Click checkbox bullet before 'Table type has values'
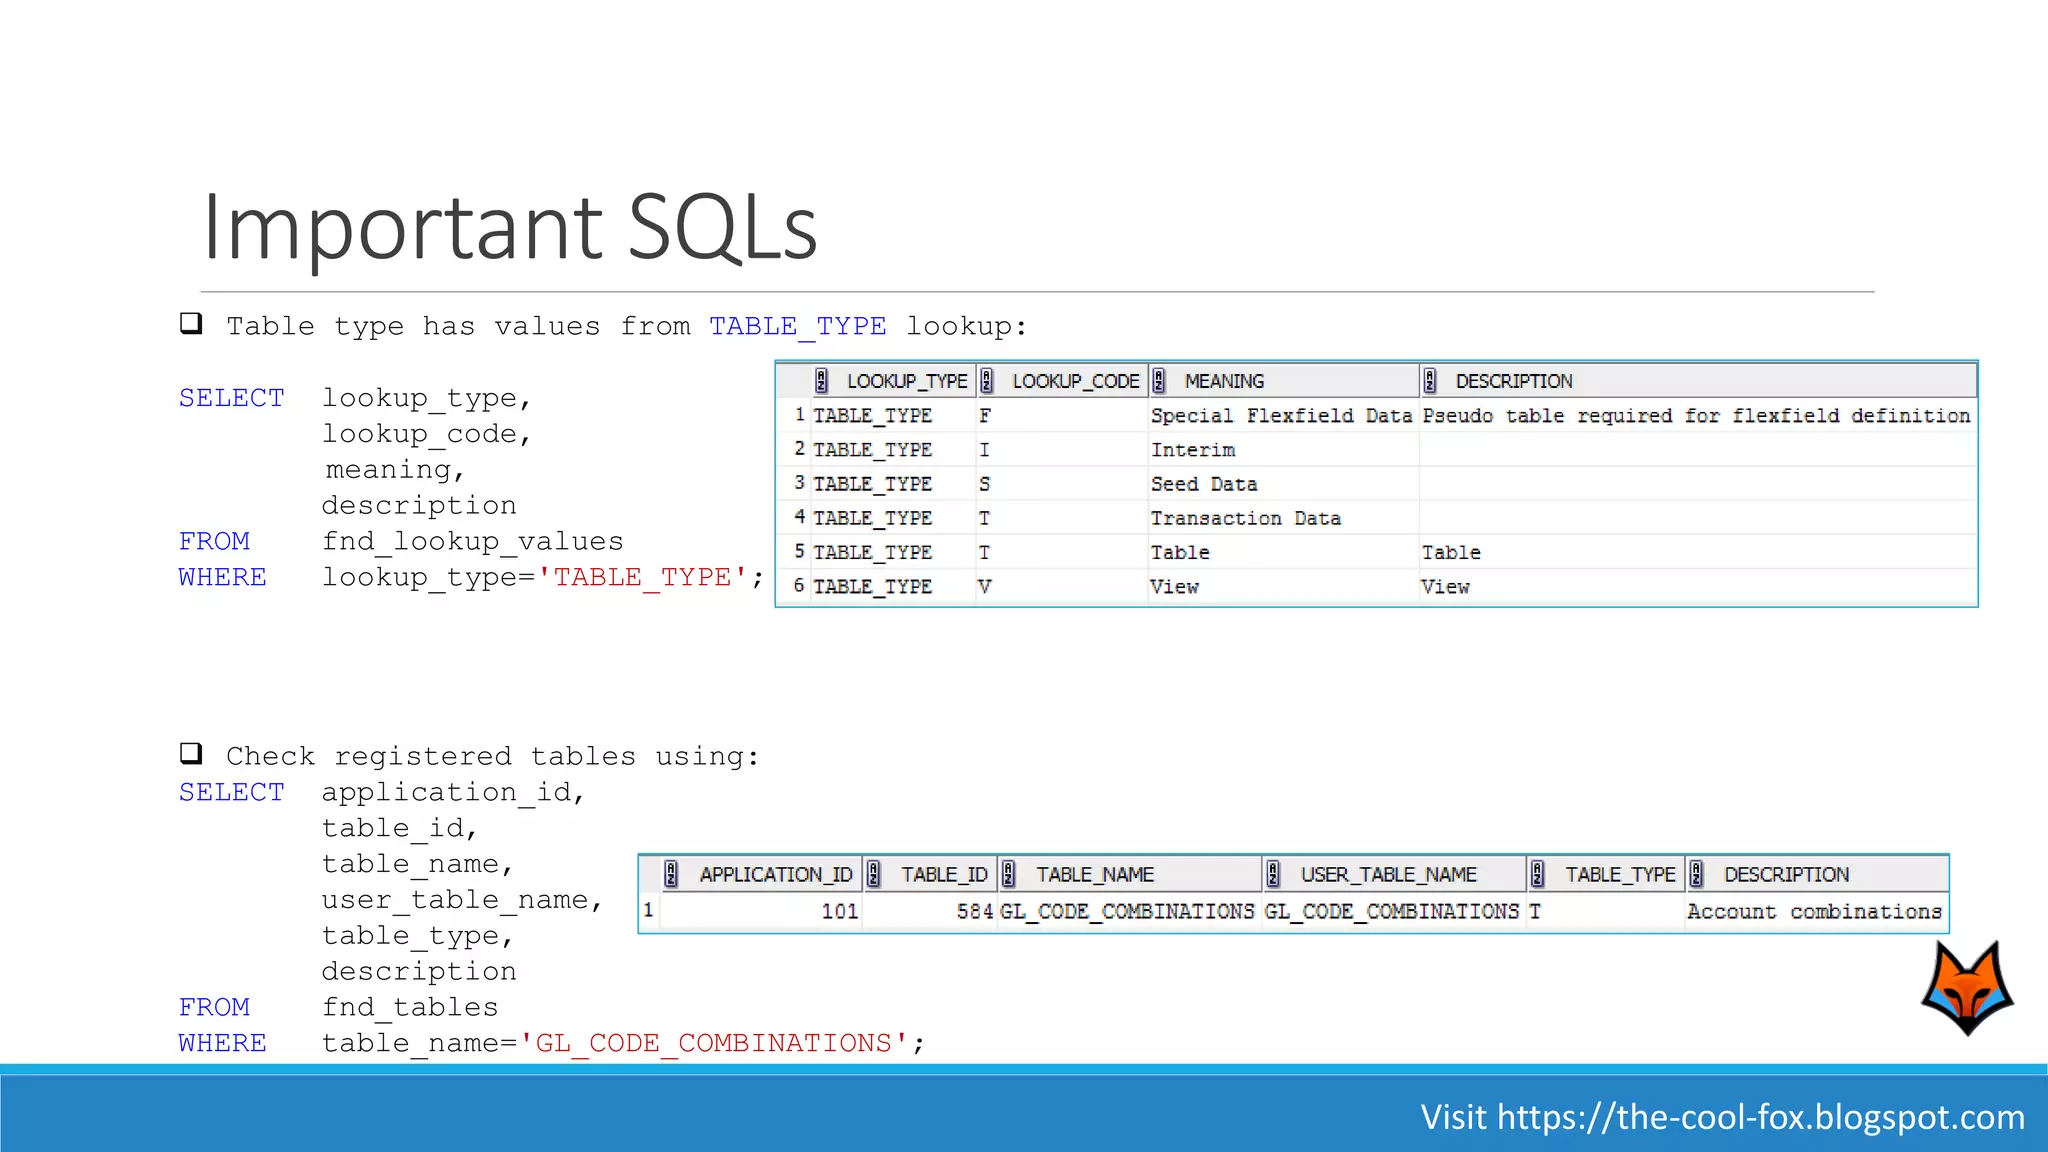This screenshot has height=1152, width=2048. tap(191, 323)
